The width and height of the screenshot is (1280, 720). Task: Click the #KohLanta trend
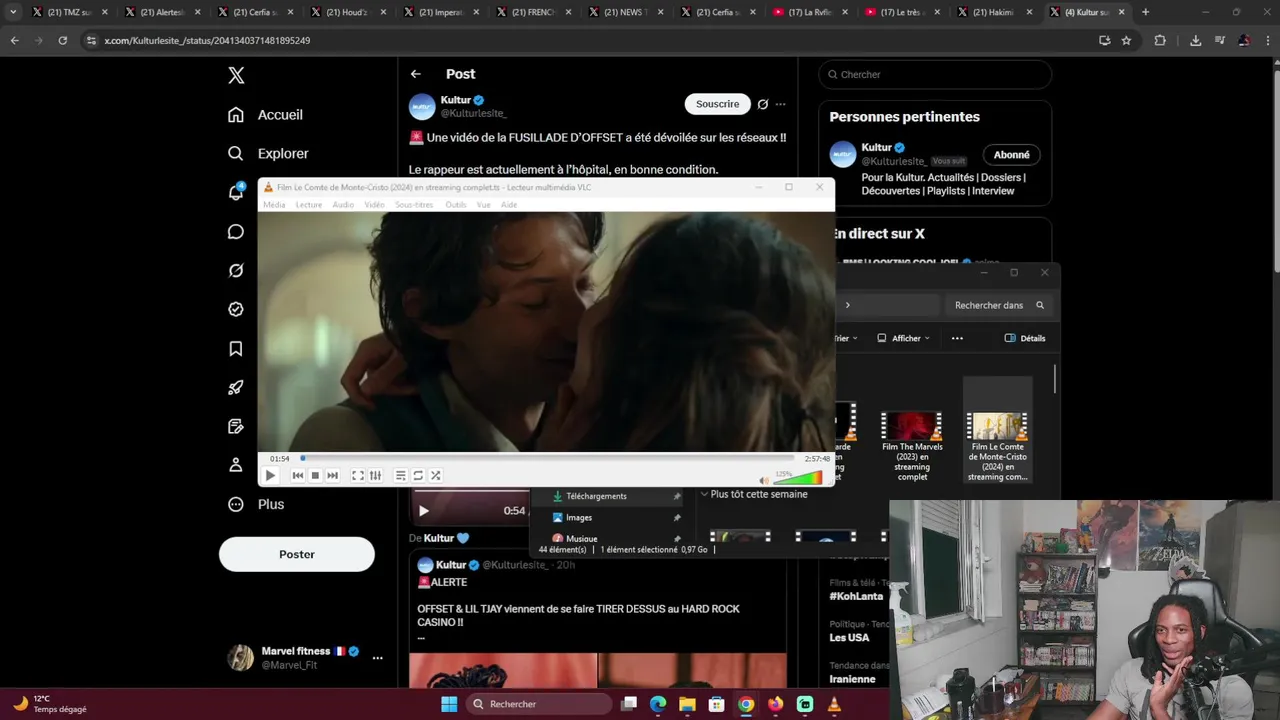(855, 596)
